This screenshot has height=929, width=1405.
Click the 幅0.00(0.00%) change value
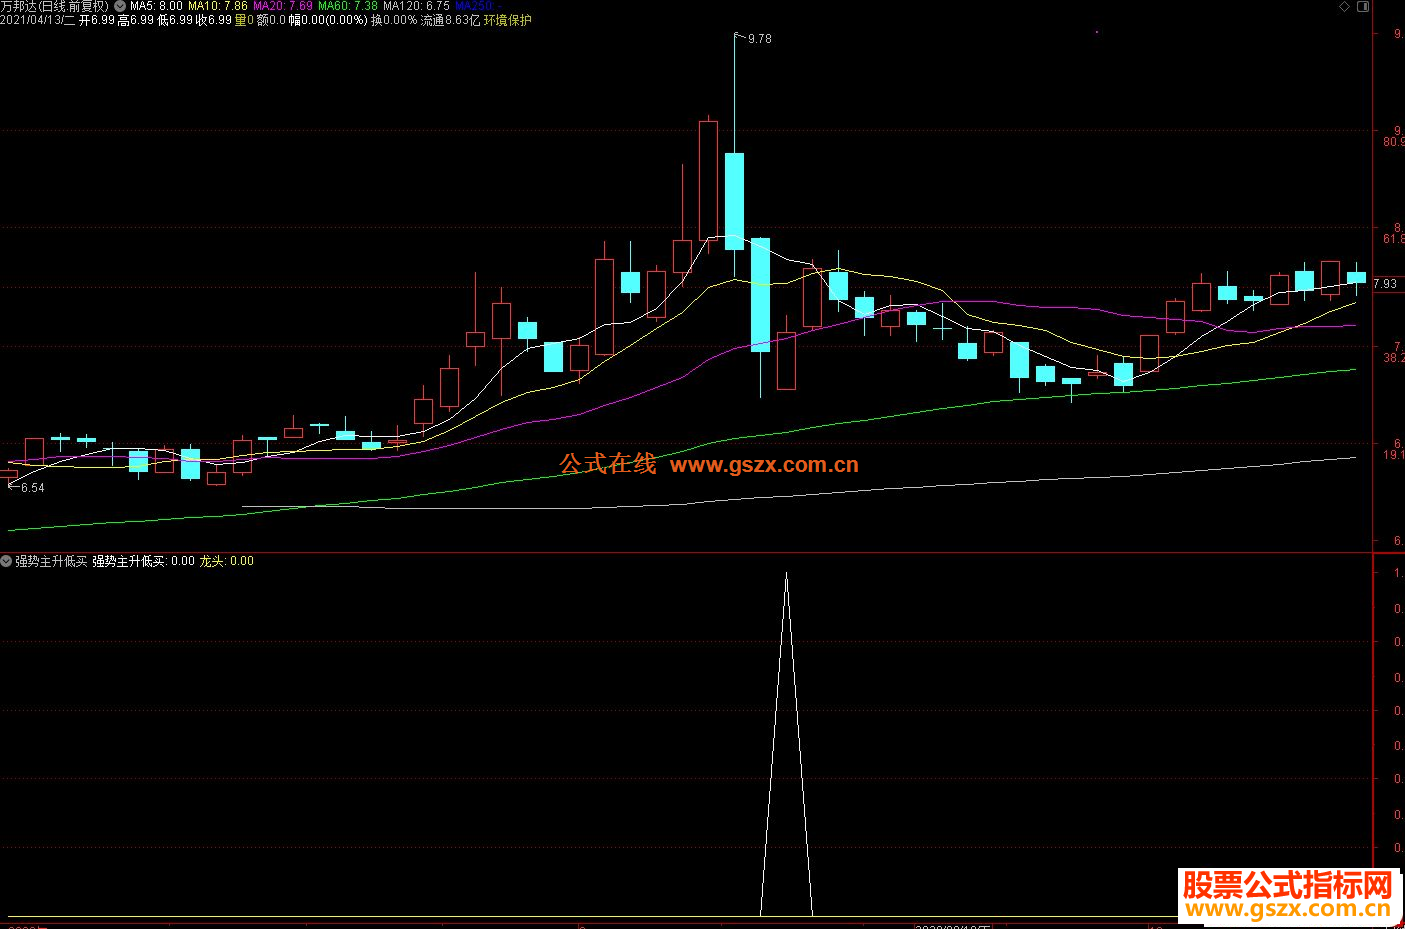coord(328,20)
